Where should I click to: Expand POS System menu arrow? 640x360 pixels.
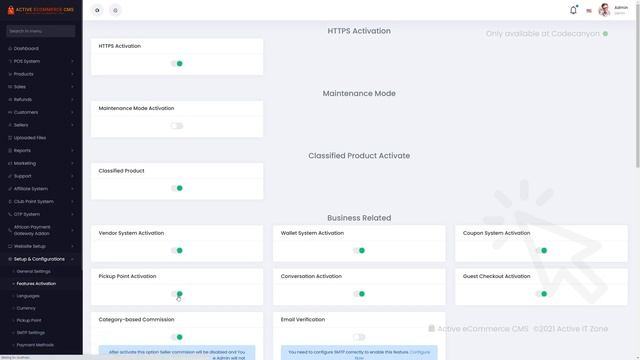tap(72, 61)
